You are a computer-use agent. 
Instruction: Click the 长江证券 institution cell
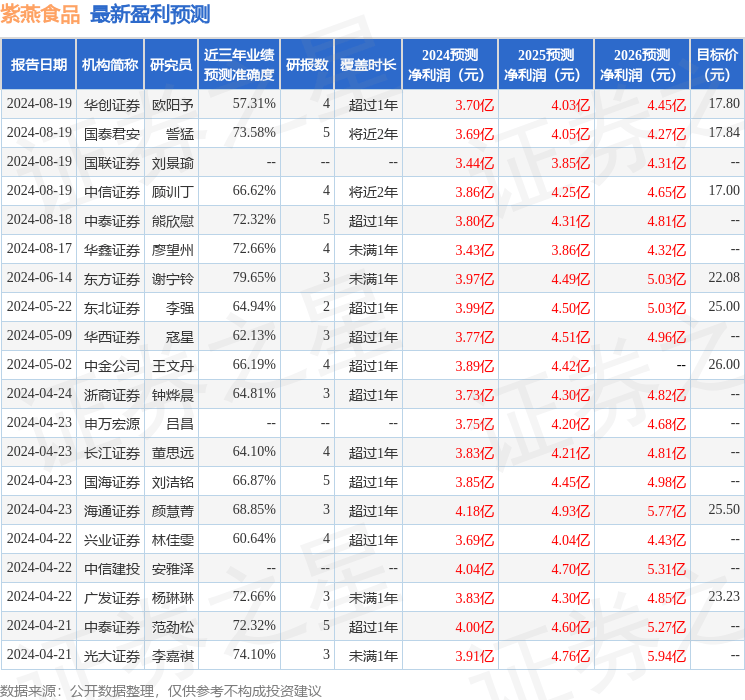pos(112,453)
